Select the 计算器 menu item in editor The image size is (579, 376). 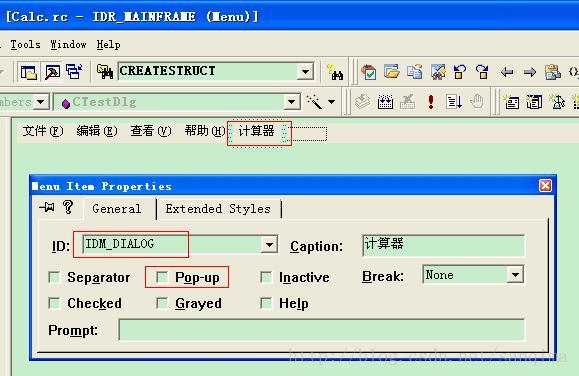[257, 131]
